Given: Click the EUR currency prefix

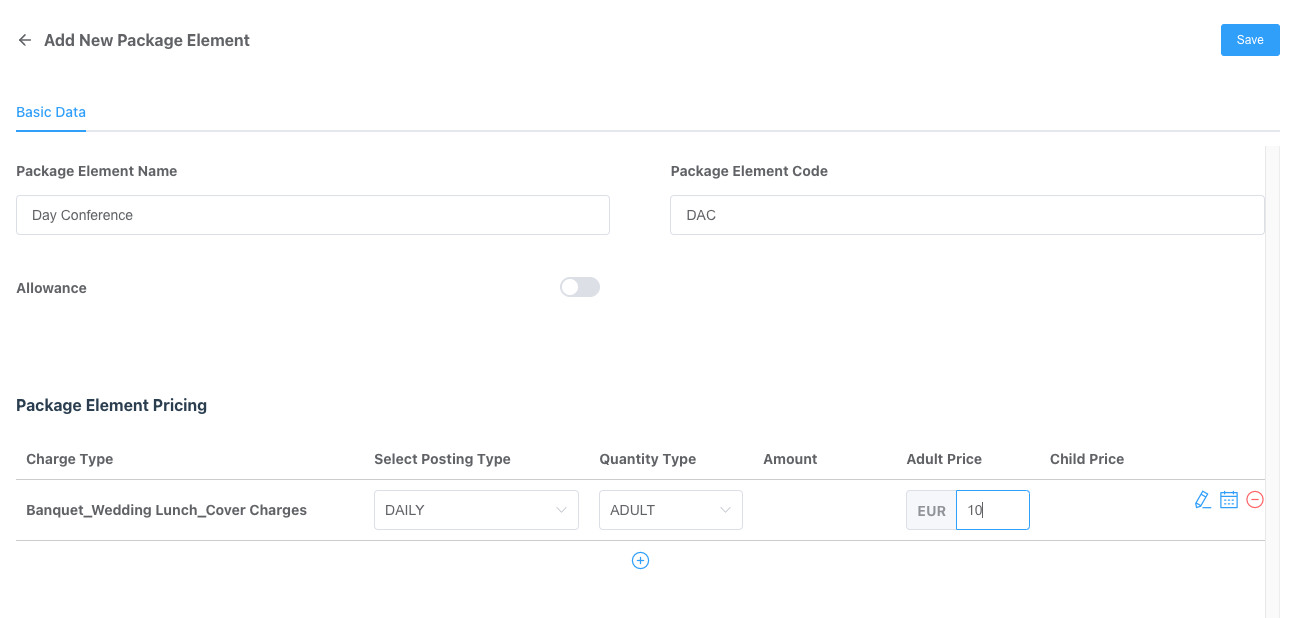Looking at the screenshot, I should [x=931, y=511].
